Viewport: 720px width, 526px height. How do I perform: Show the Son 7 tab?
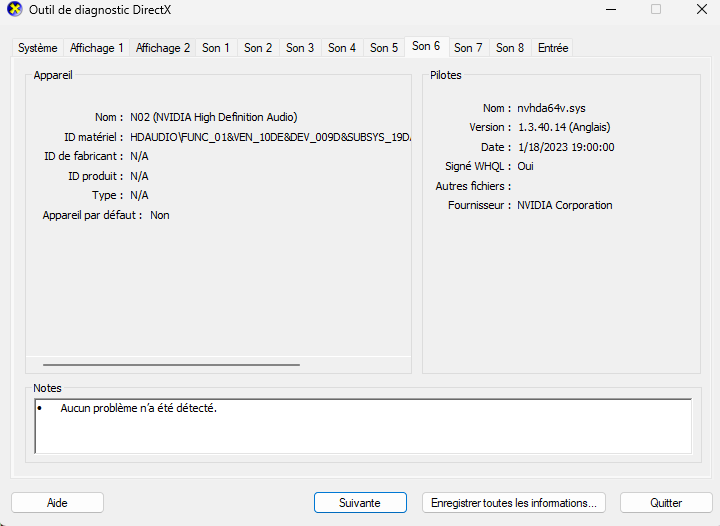tap(468, 48)
